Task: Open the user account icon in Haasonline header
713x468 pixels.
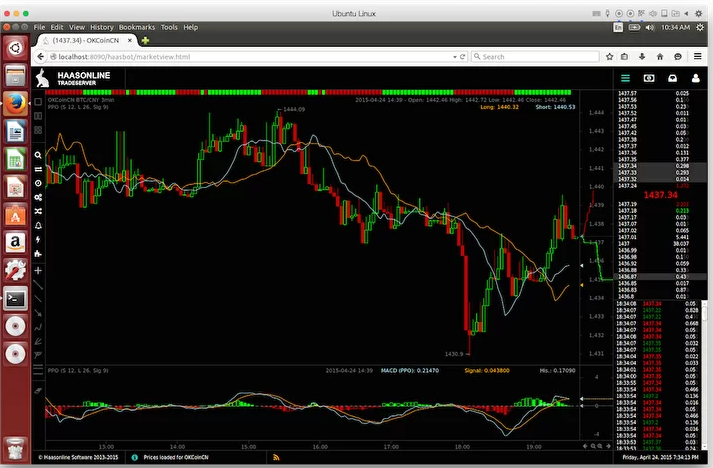Action: [x=696, y=78]
